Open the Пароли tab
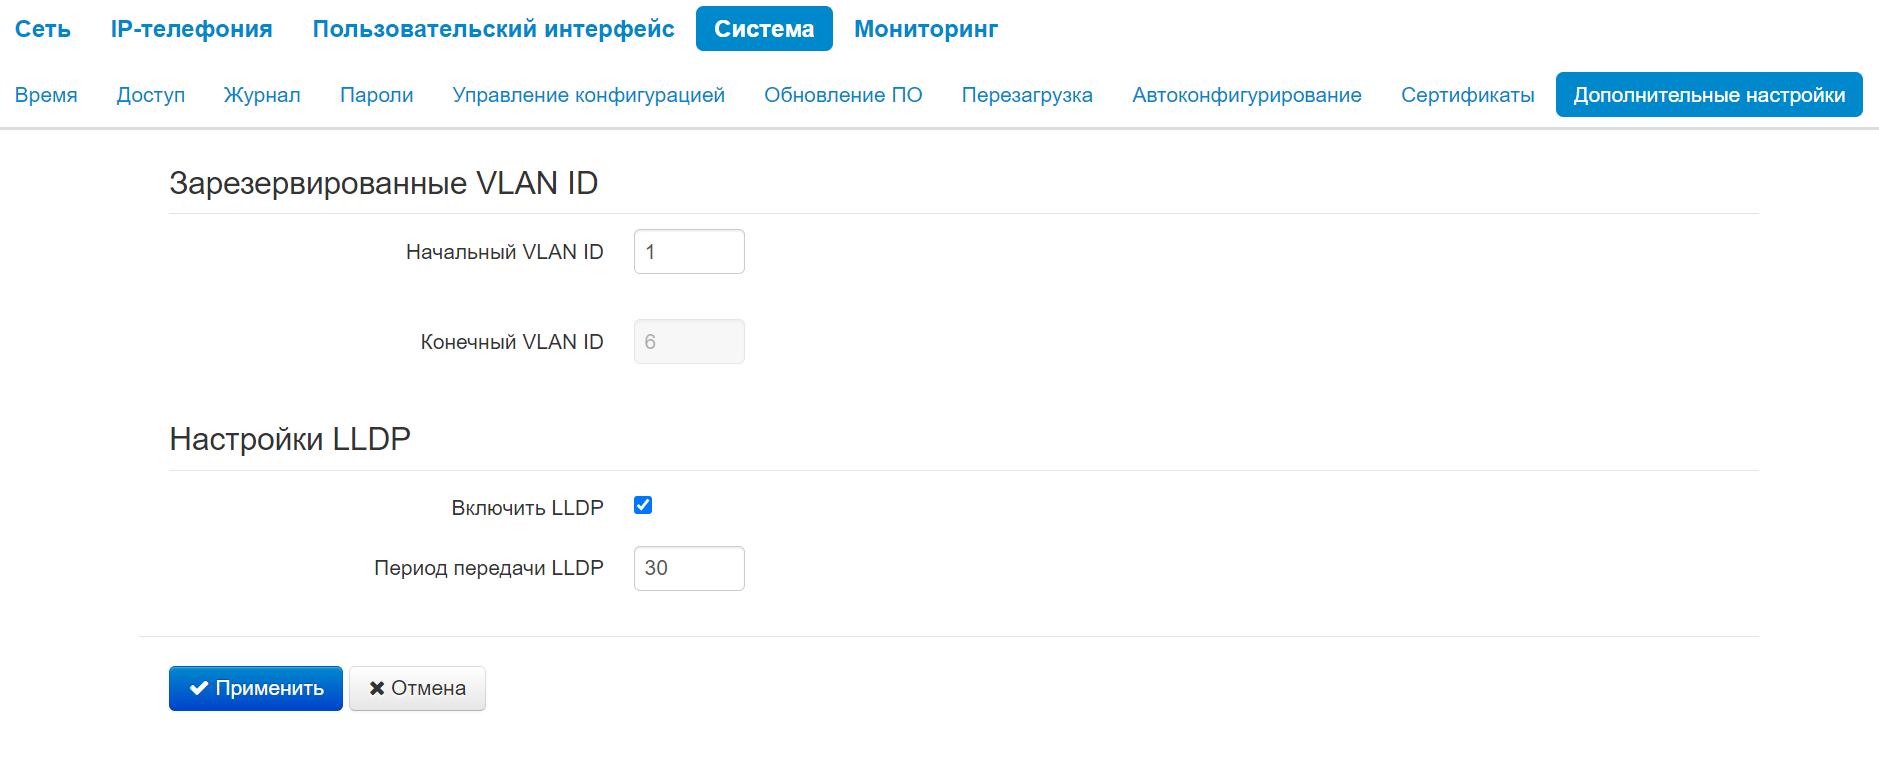Viewport: 1879px width, 762px height. point(376,95)
